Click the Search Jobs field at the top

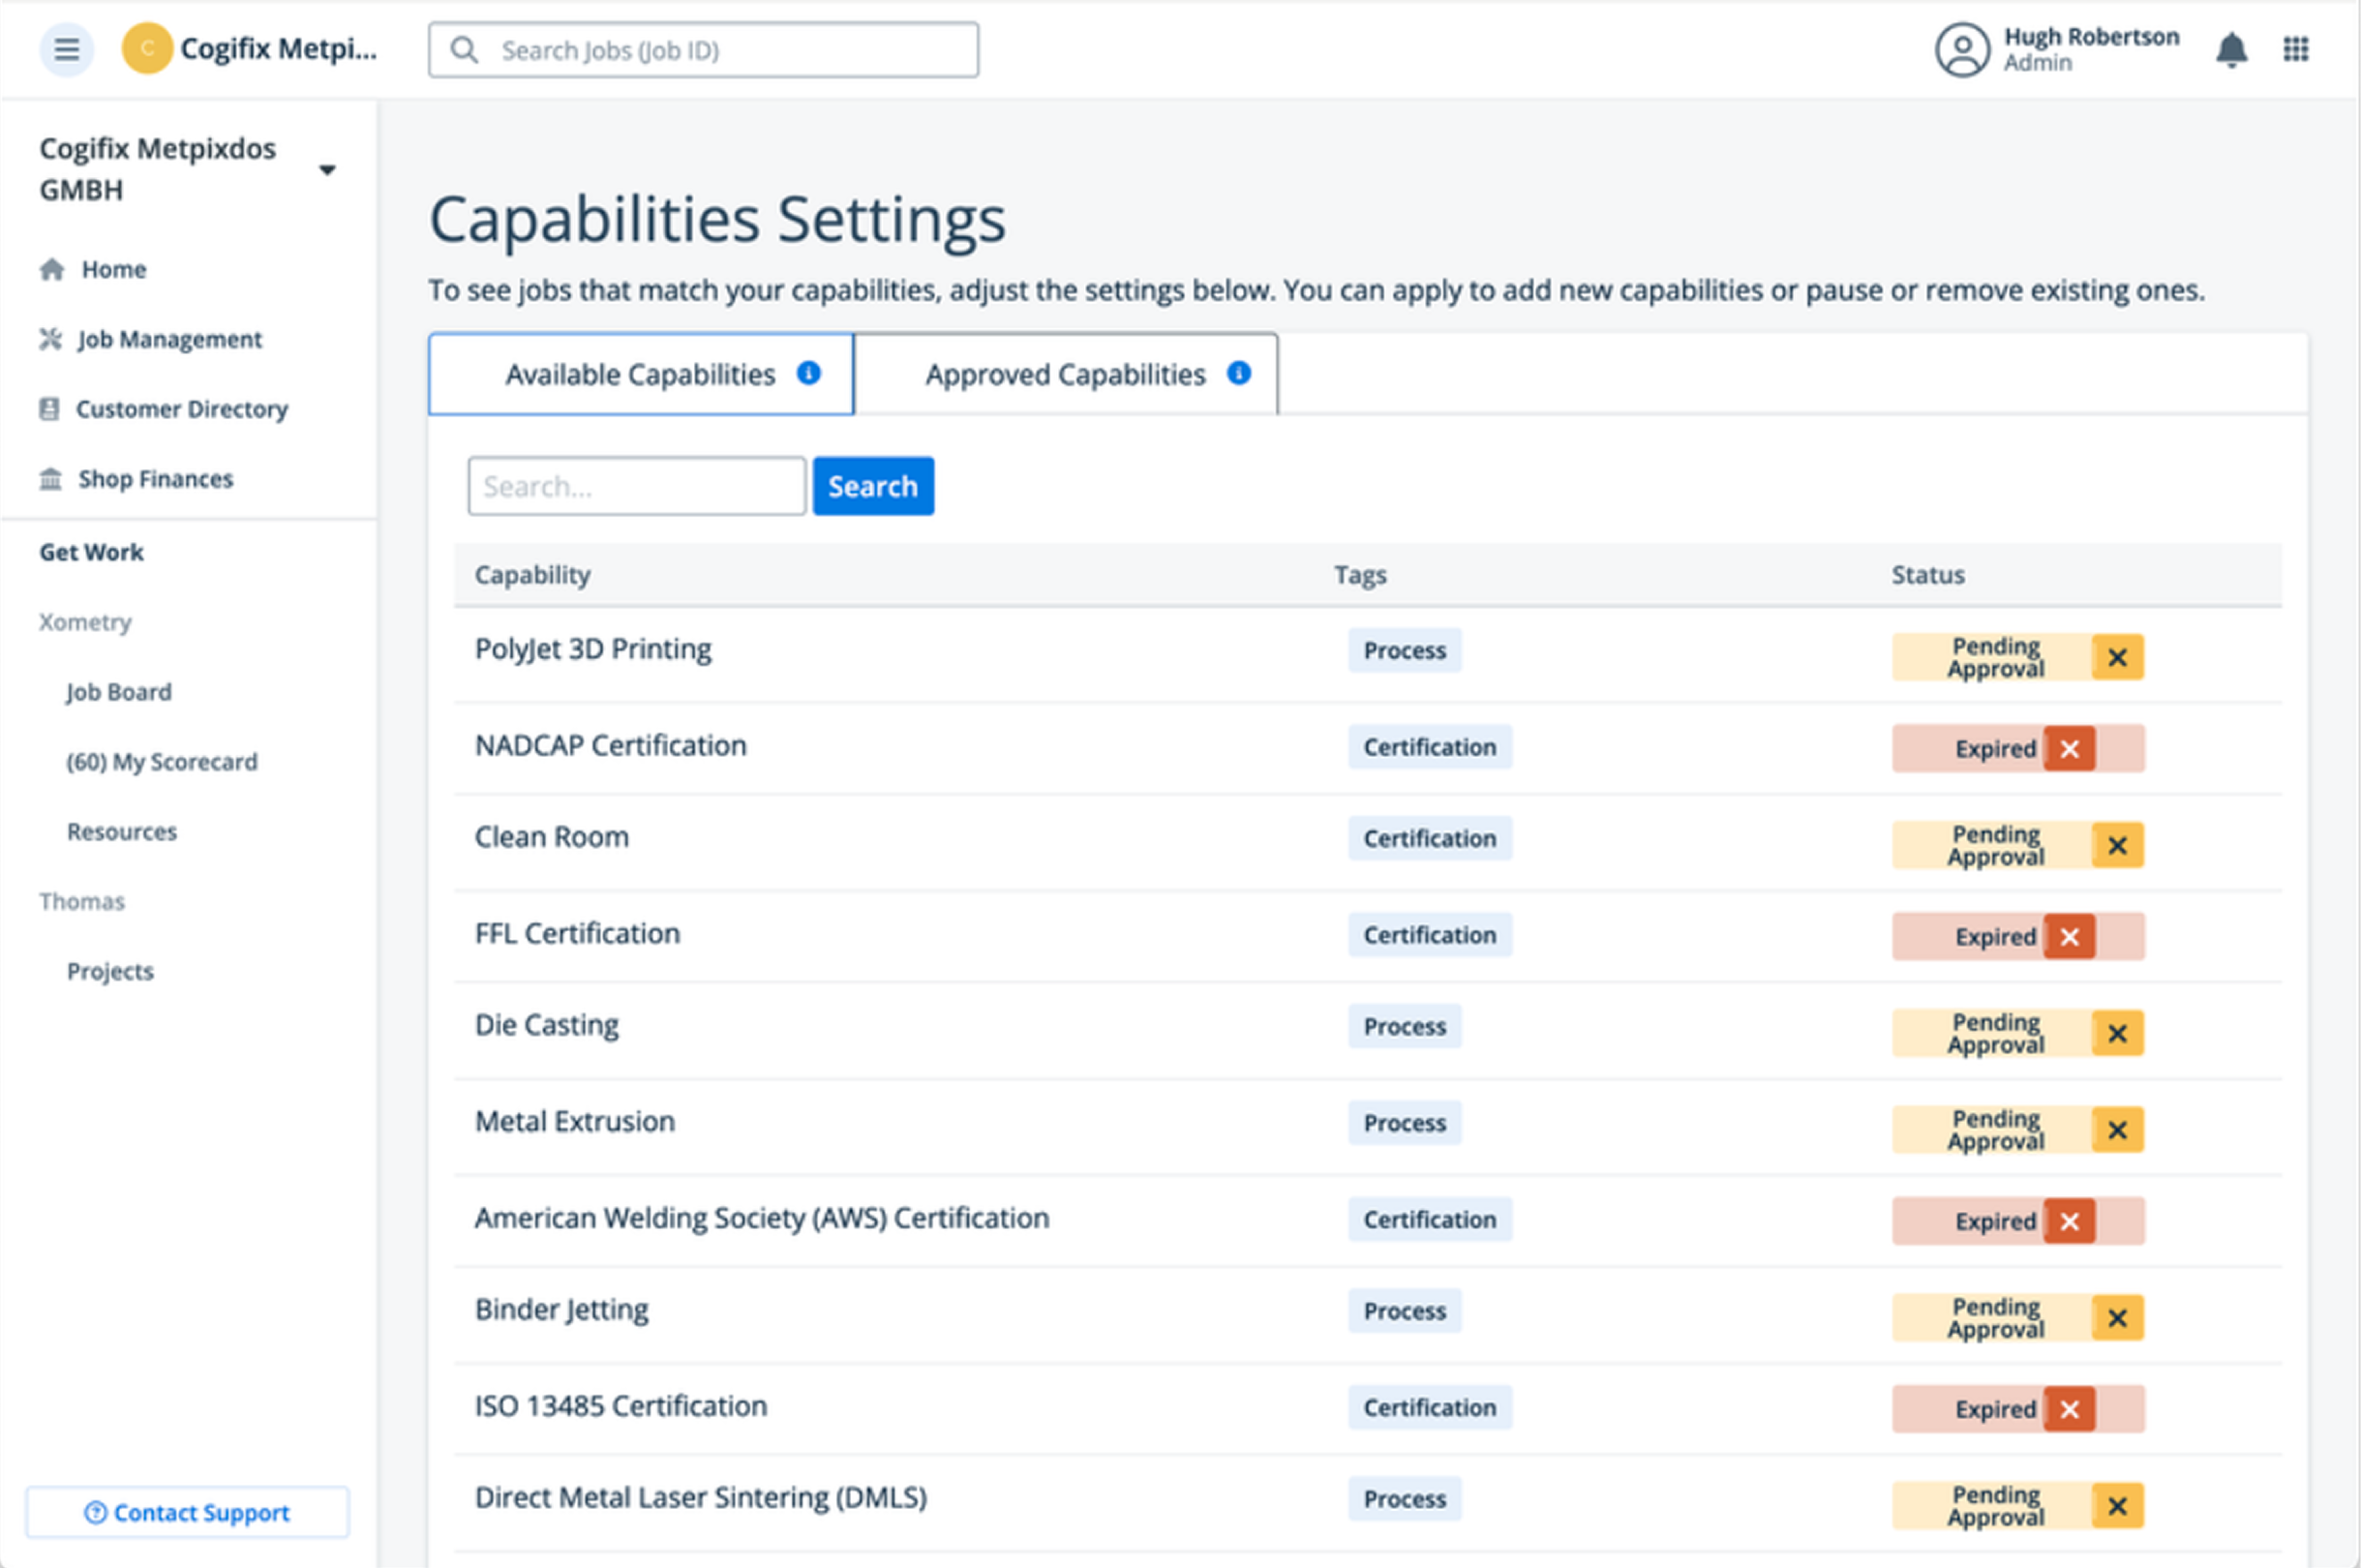pos(703,50)
